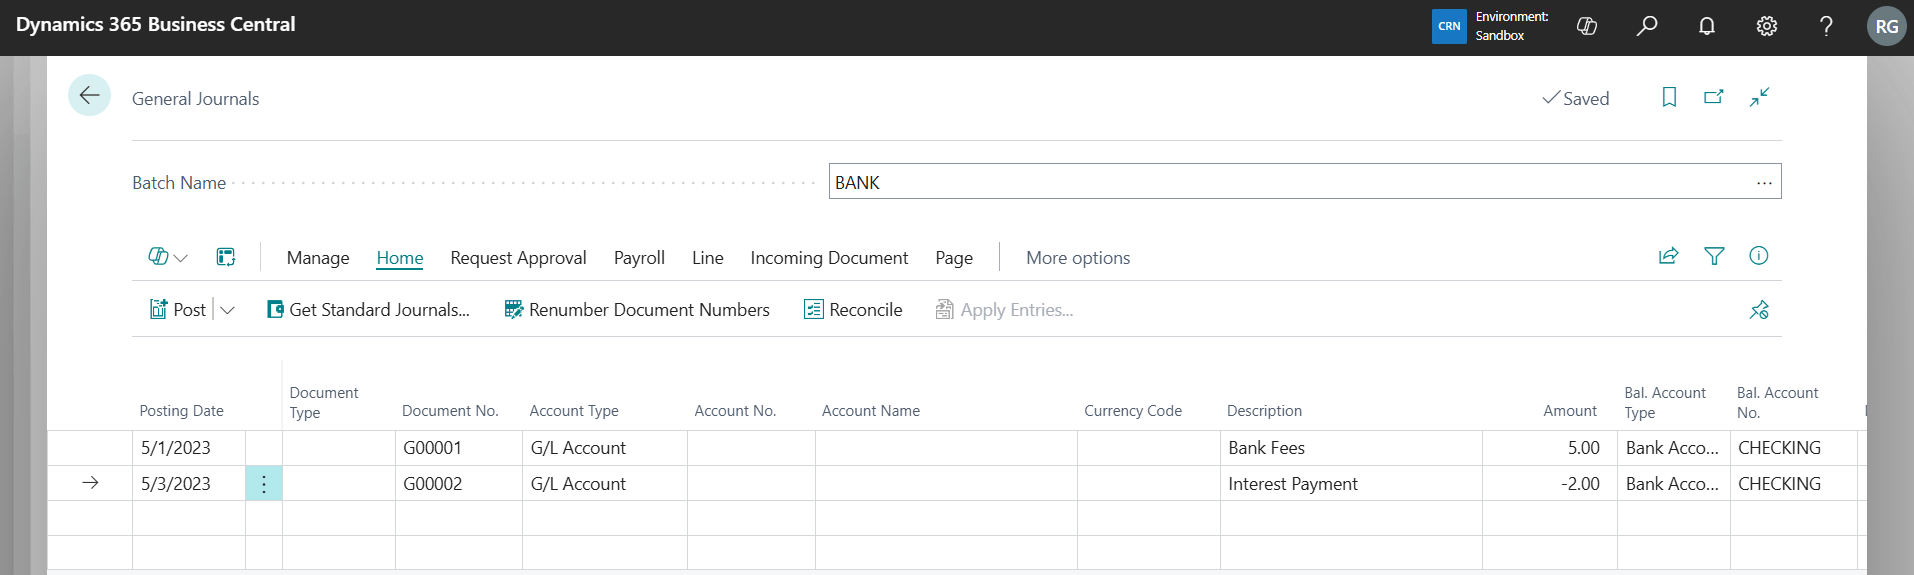Viewport: 1914px width, 575px height.
Task: Open page in new window icon
Action: [x=1714, y=97]
